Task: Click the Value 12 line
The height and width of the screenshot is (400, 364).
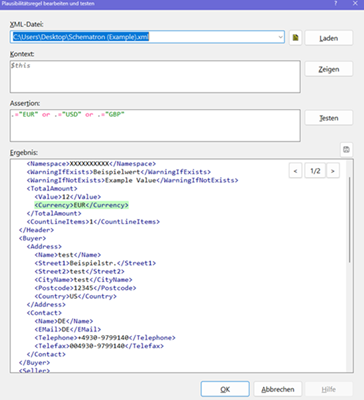Action: (x=68, y=197)
